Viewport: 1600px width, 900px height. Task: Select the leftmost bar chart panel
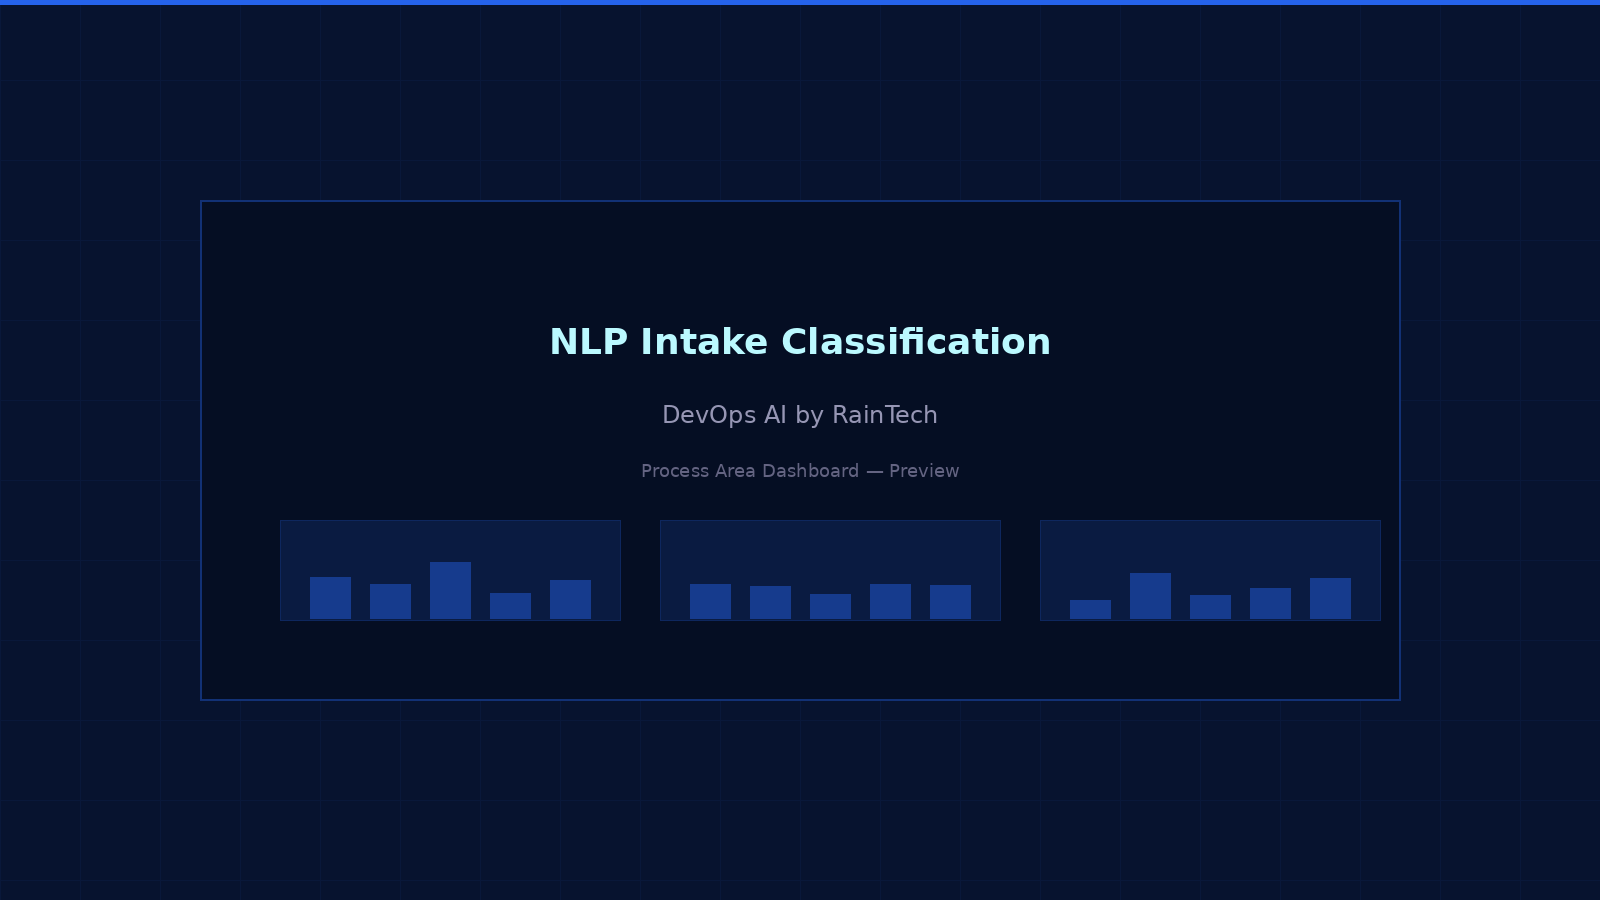(x=450, y=570)
